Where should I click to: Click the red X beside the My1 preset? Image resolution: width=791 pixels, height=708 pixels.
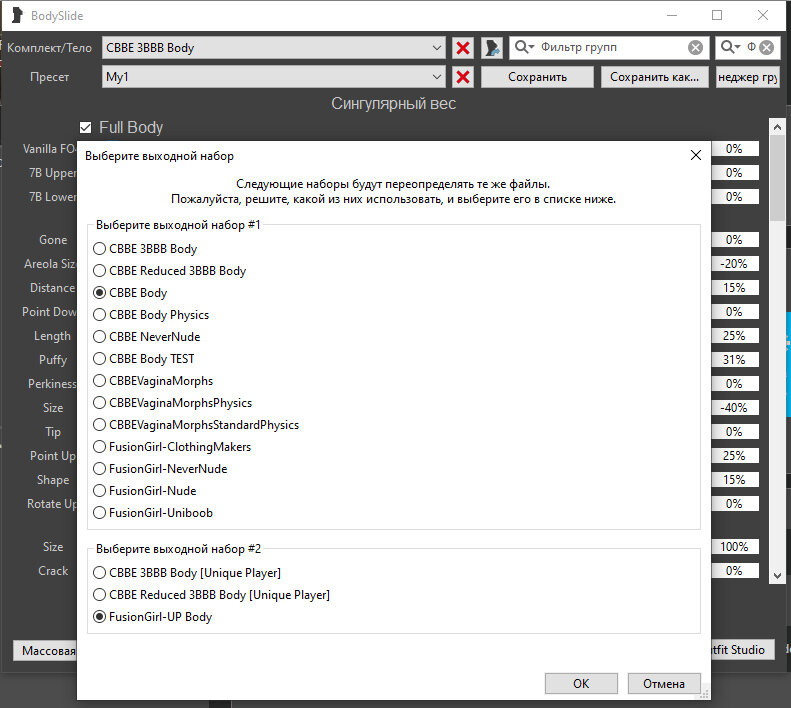463,77
